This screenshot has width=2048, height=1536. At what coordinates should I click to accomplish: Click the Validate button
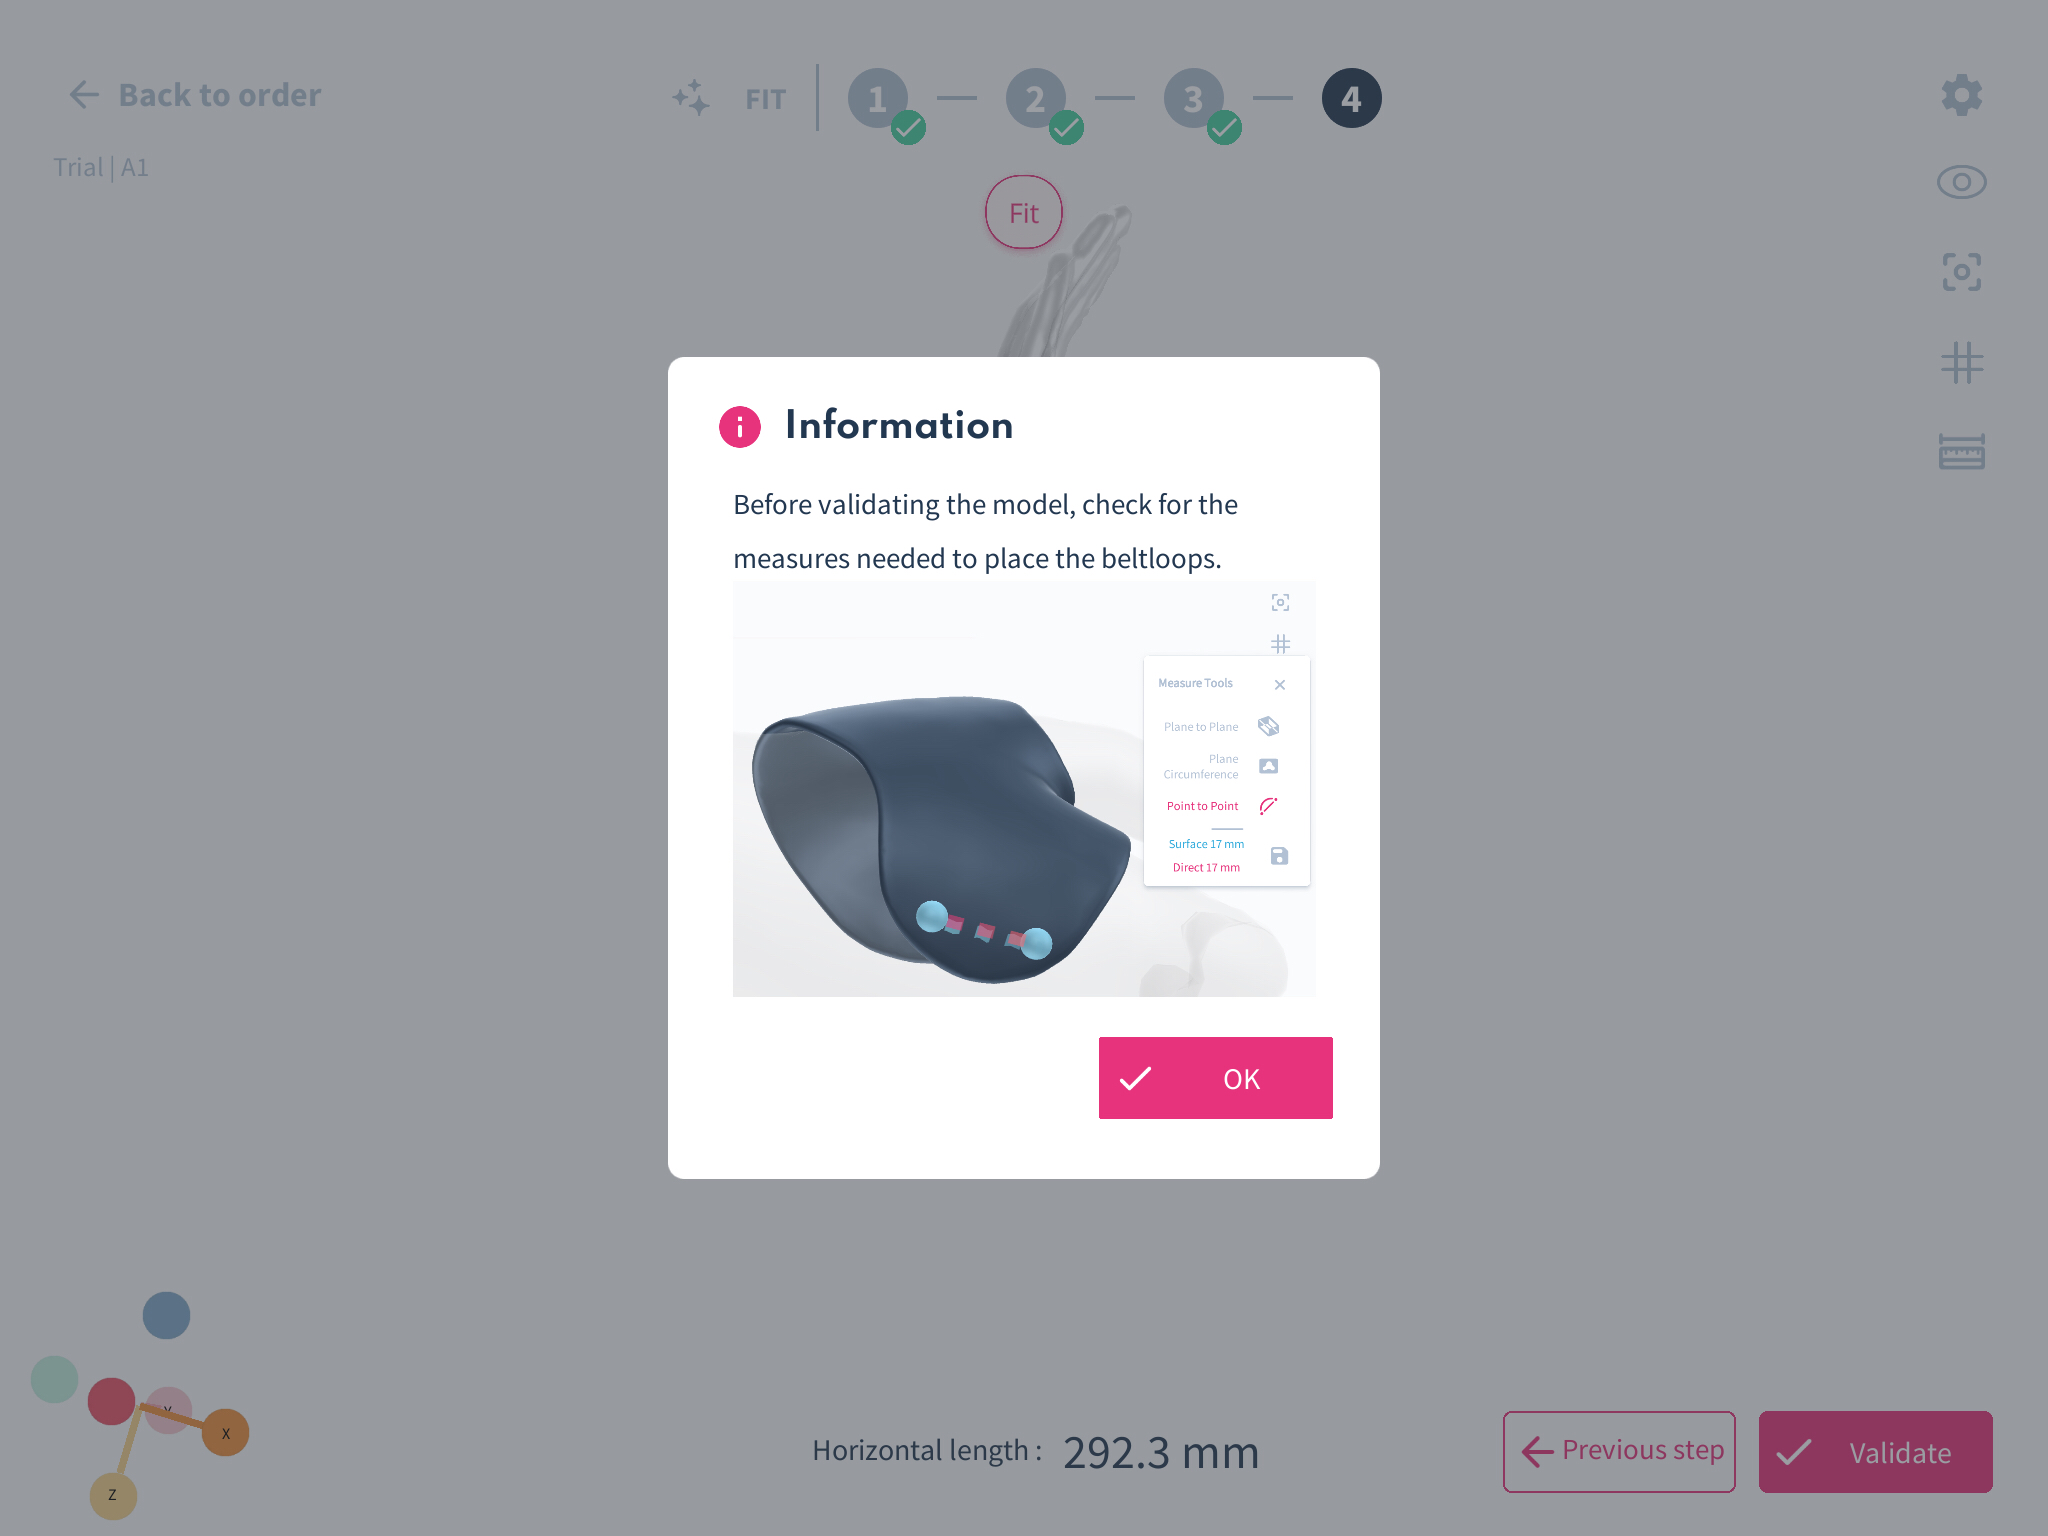pyautogui.click(x=1875, y=1452)
